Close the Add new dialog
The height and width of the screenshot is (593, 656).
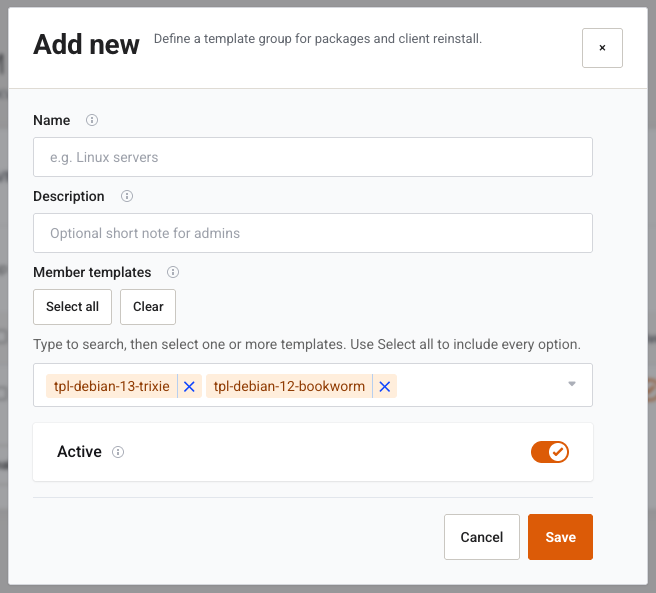coord(602,48)
